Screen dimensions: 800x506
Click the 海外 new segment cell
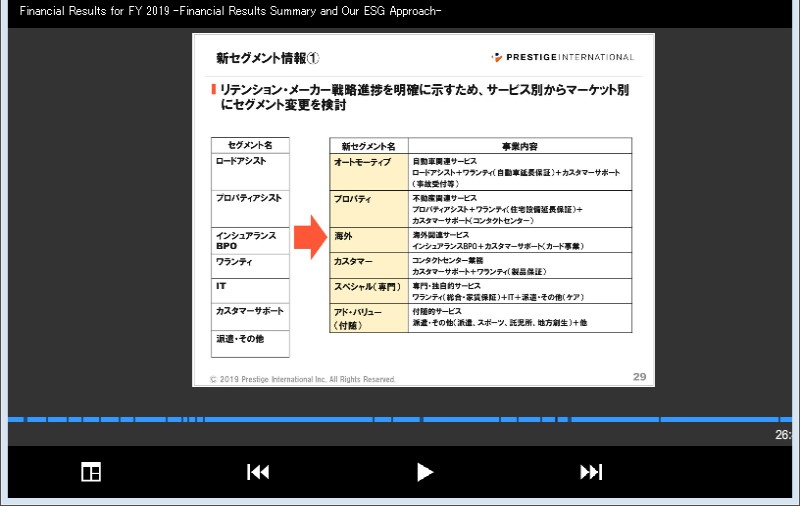point(369,240)
